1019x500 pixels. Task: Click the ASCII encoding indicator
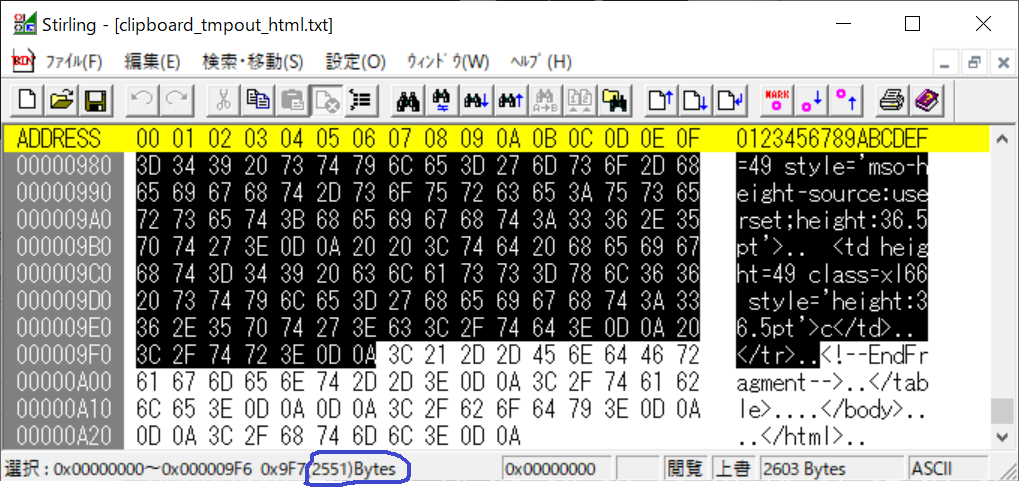click(949, 469)
